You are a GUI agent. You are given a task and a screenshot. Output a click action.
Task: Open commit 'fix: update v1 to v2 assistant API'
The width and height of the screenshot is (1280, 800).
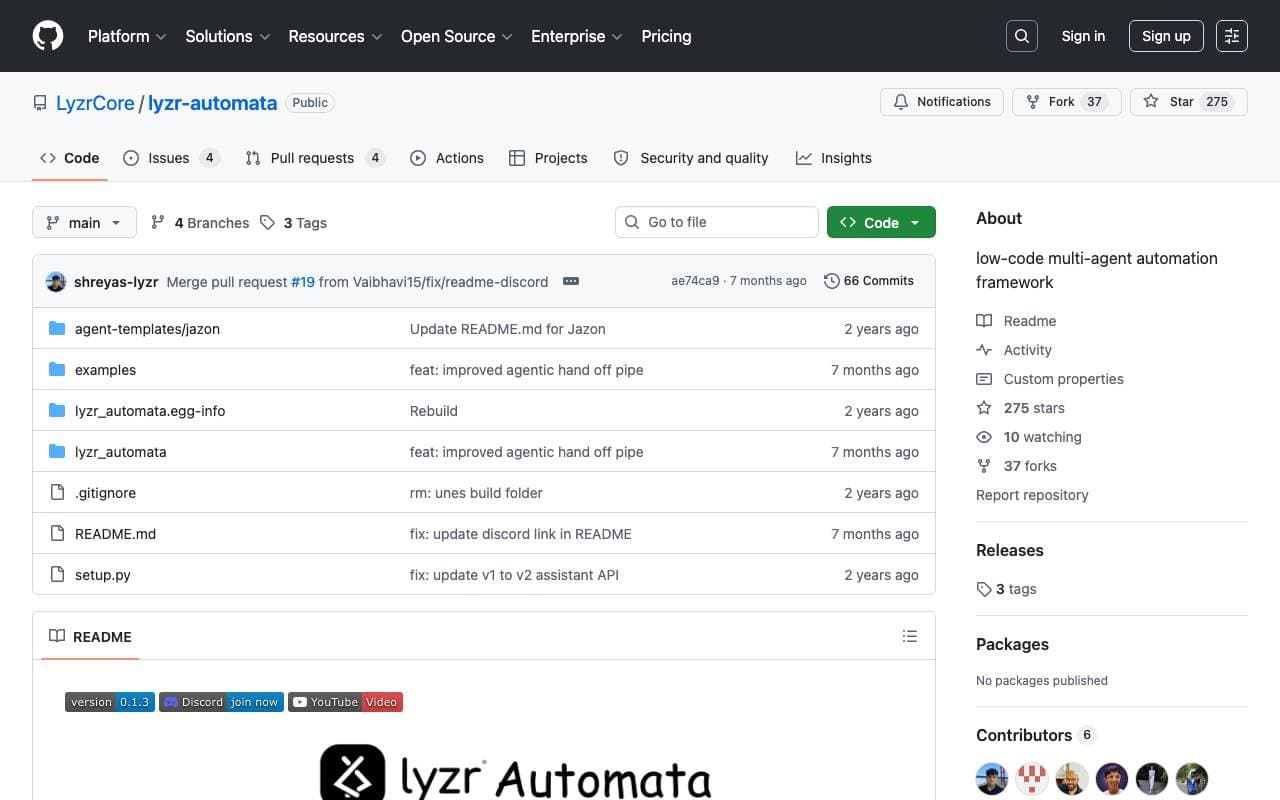point(514,575)
